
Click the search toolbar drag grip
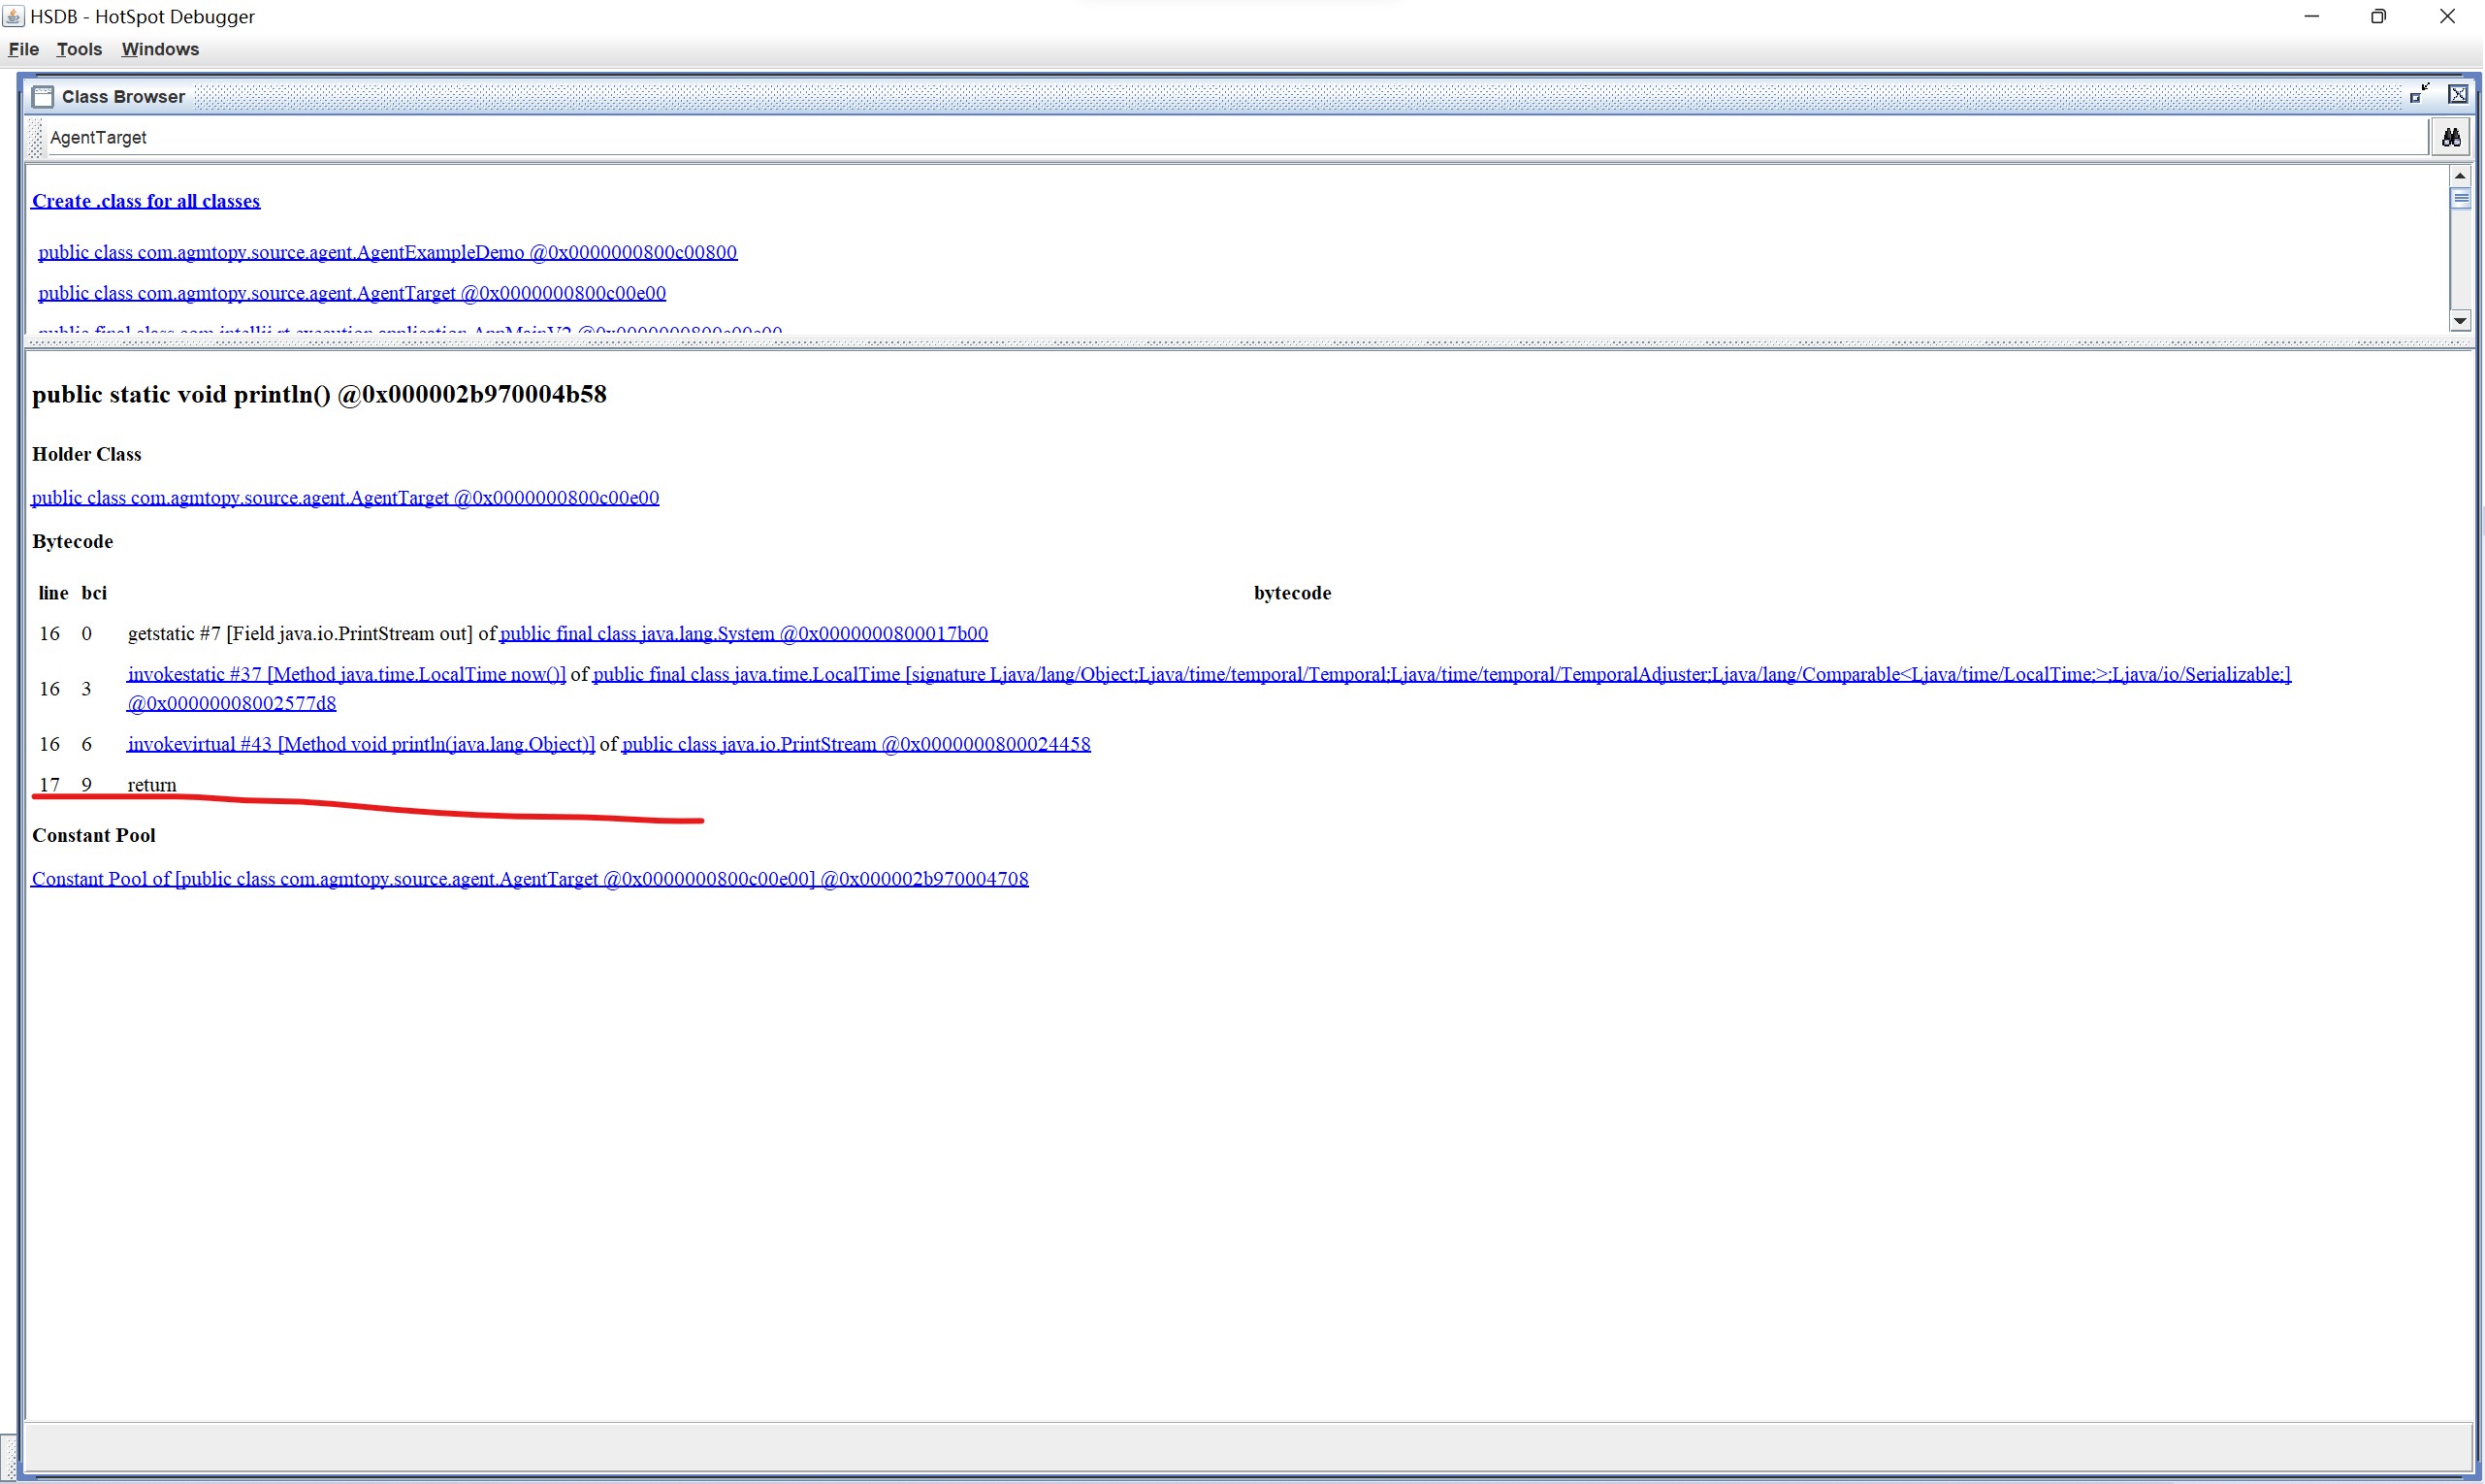click(x=37, y=138)
